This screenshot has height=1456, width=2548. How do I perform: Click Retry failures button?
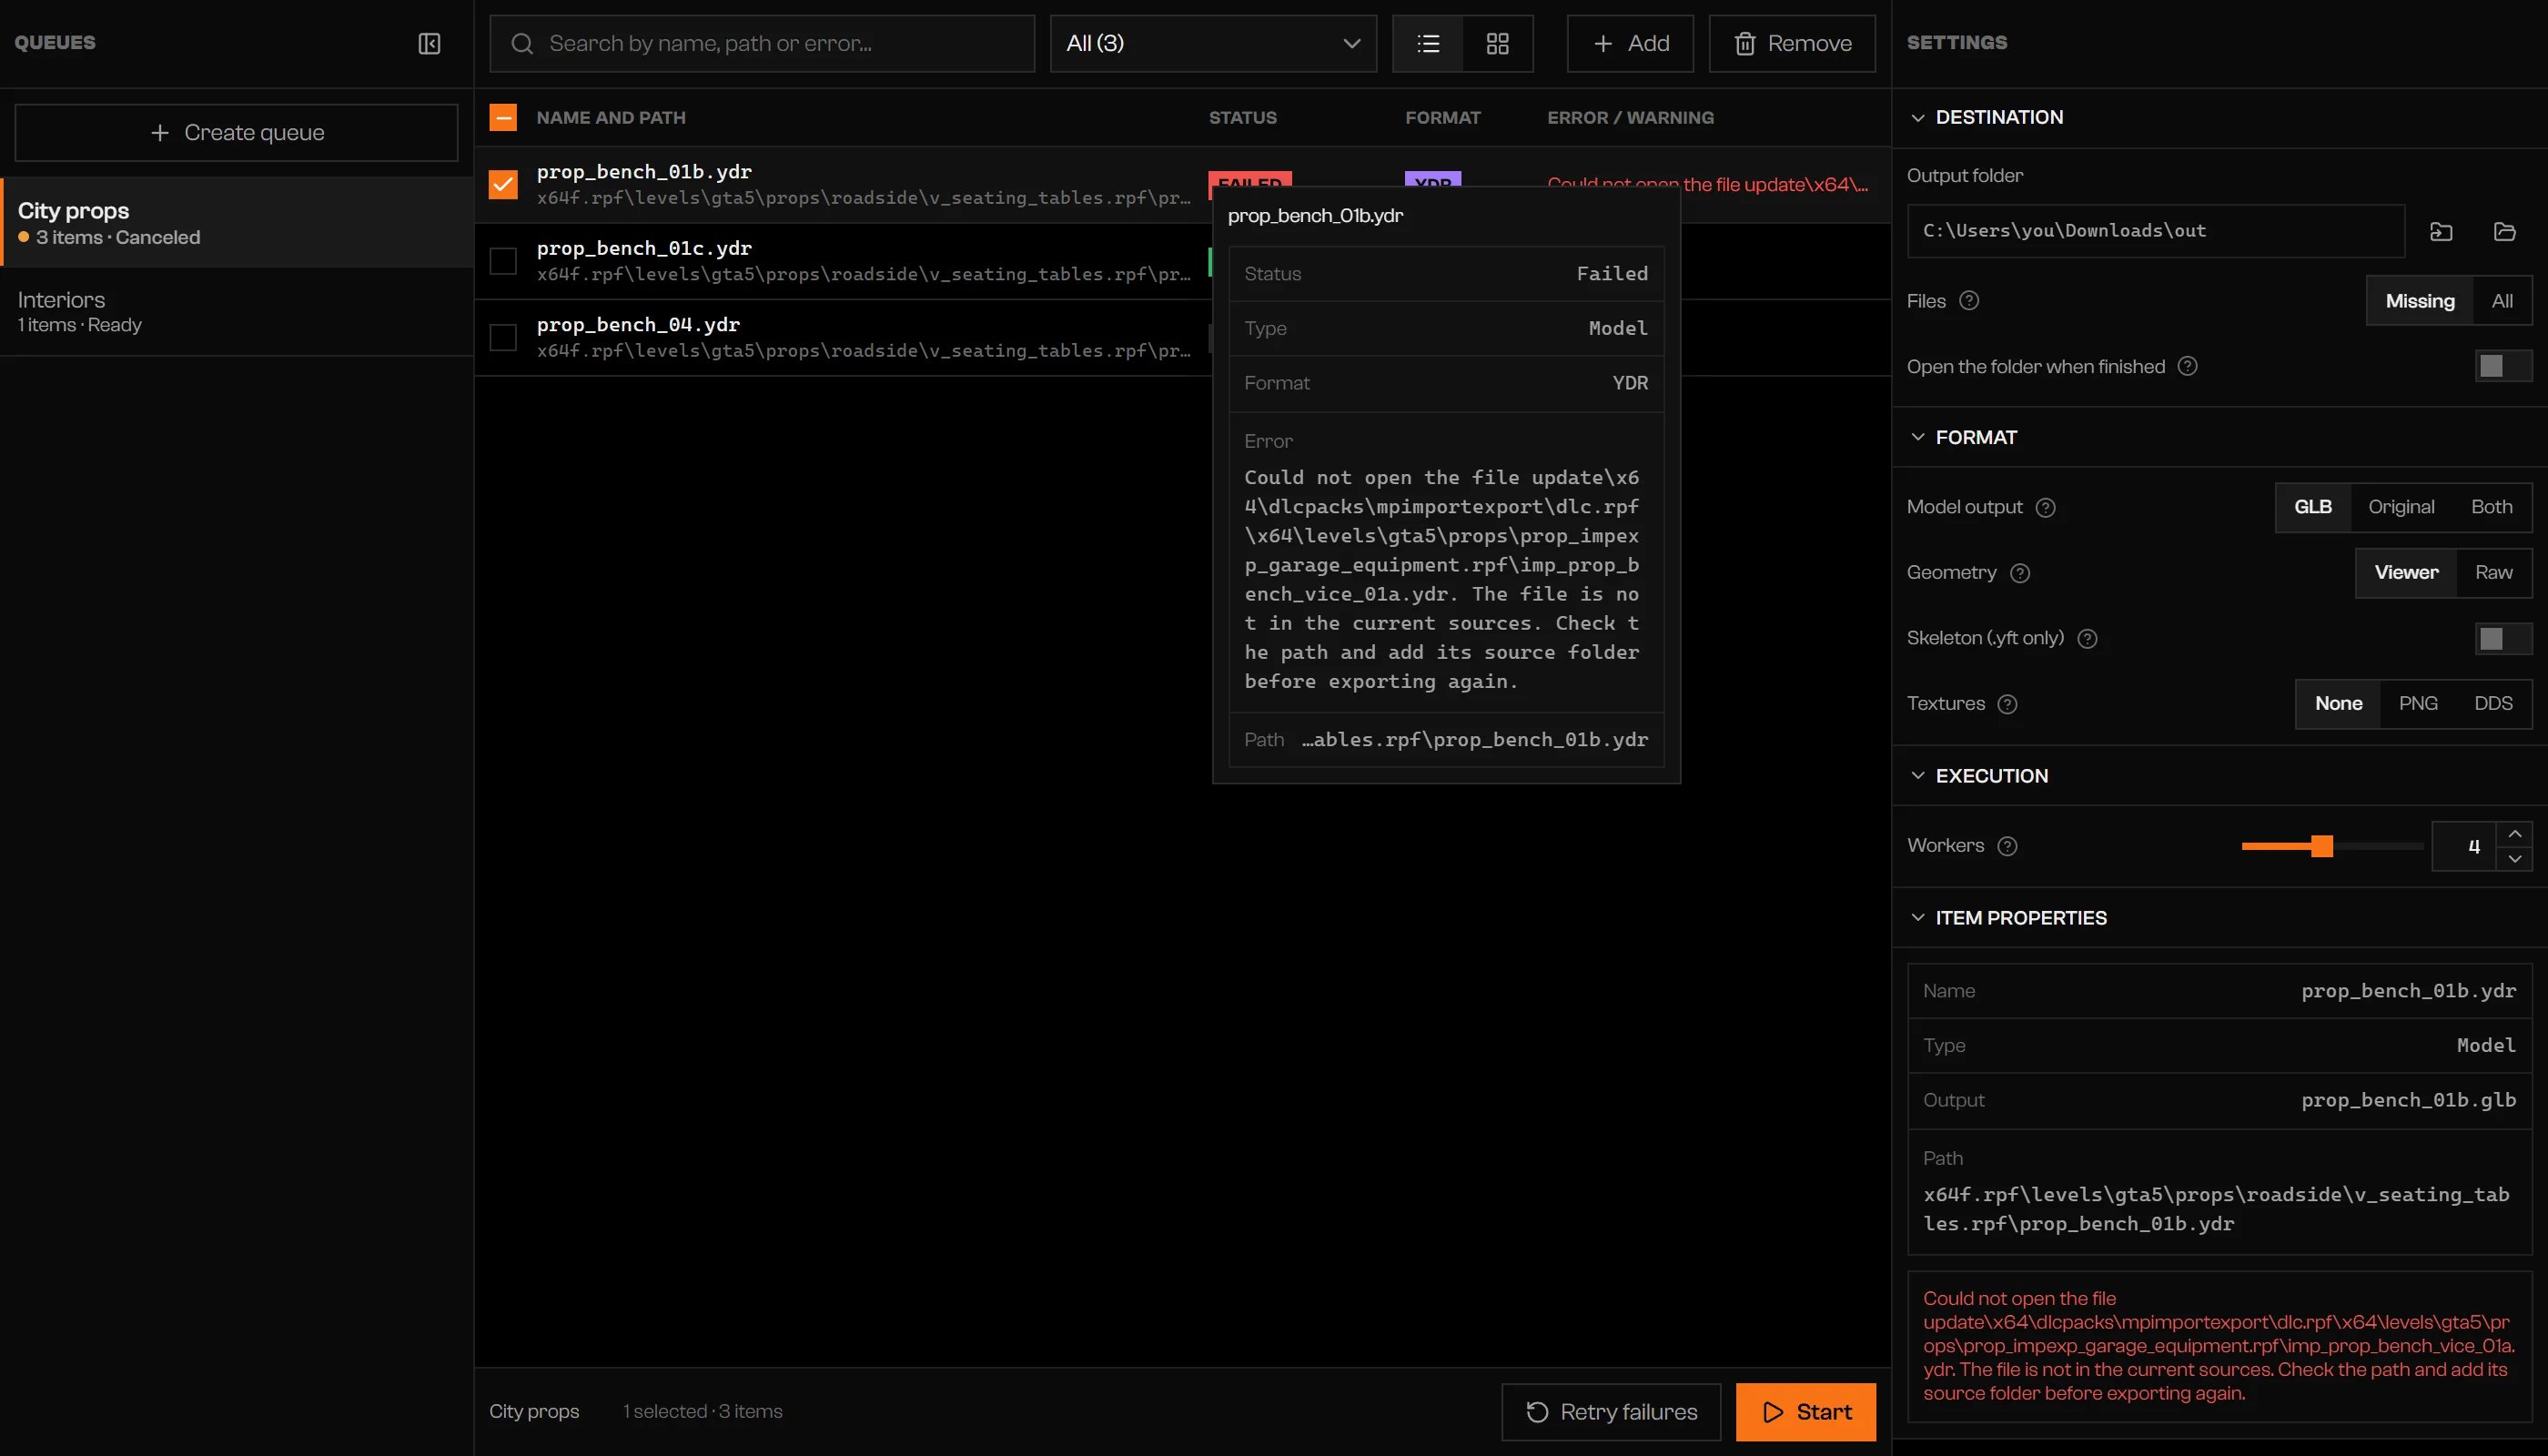1611,1412
